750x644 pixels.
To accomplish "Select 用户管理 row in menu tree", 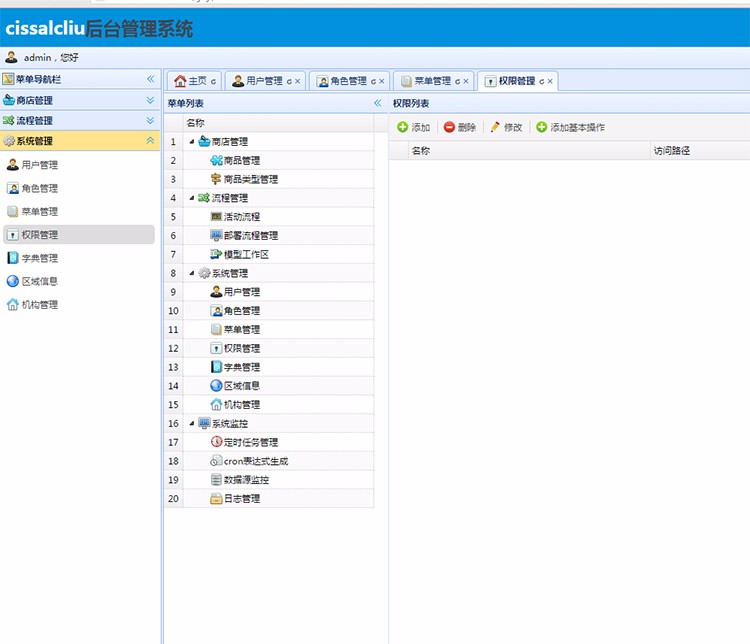I will pos(269,292).
